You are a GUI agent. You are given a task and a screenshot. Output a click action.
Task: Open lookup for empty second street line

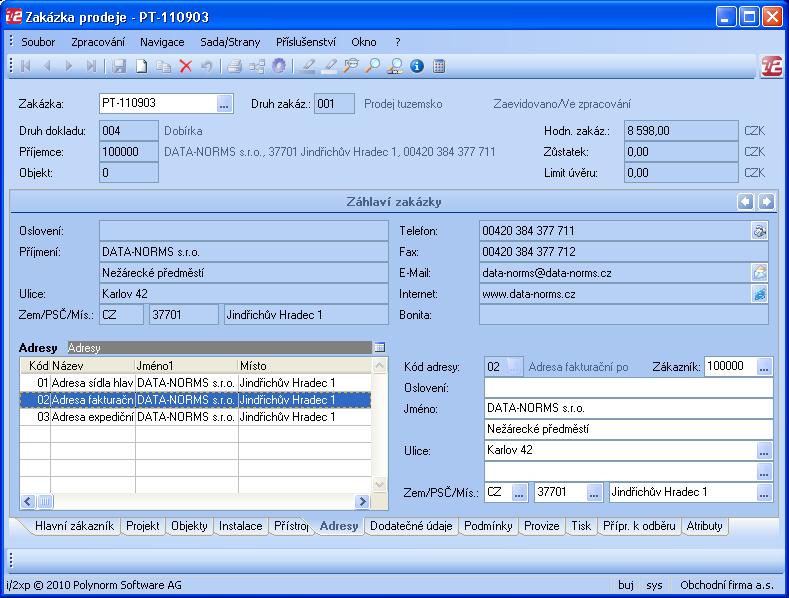(764, 471)
